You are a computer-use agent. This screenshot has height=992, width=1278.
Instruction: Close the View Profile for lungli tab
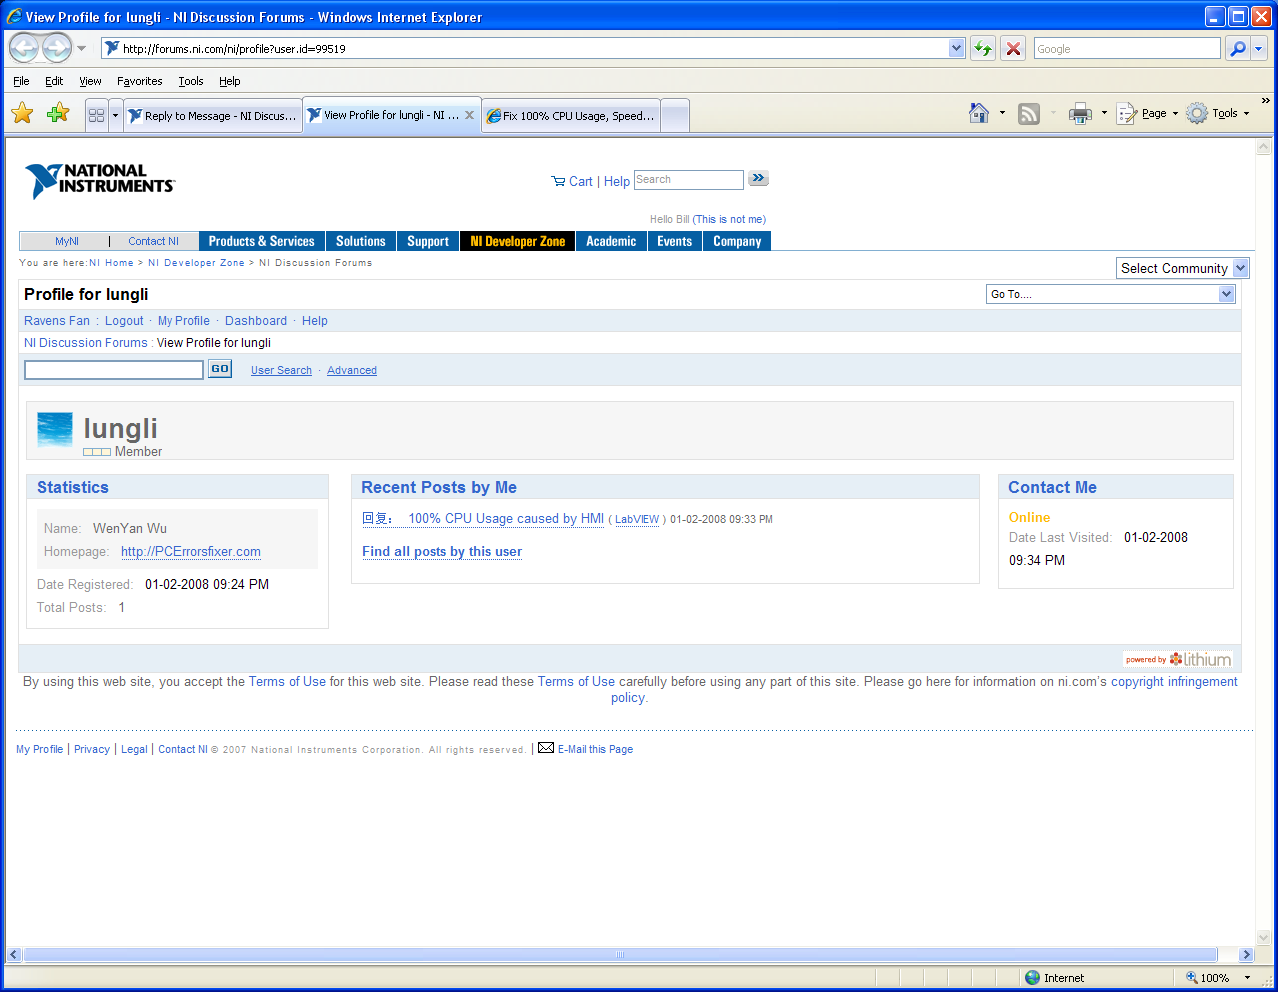[x=469, y=115]
